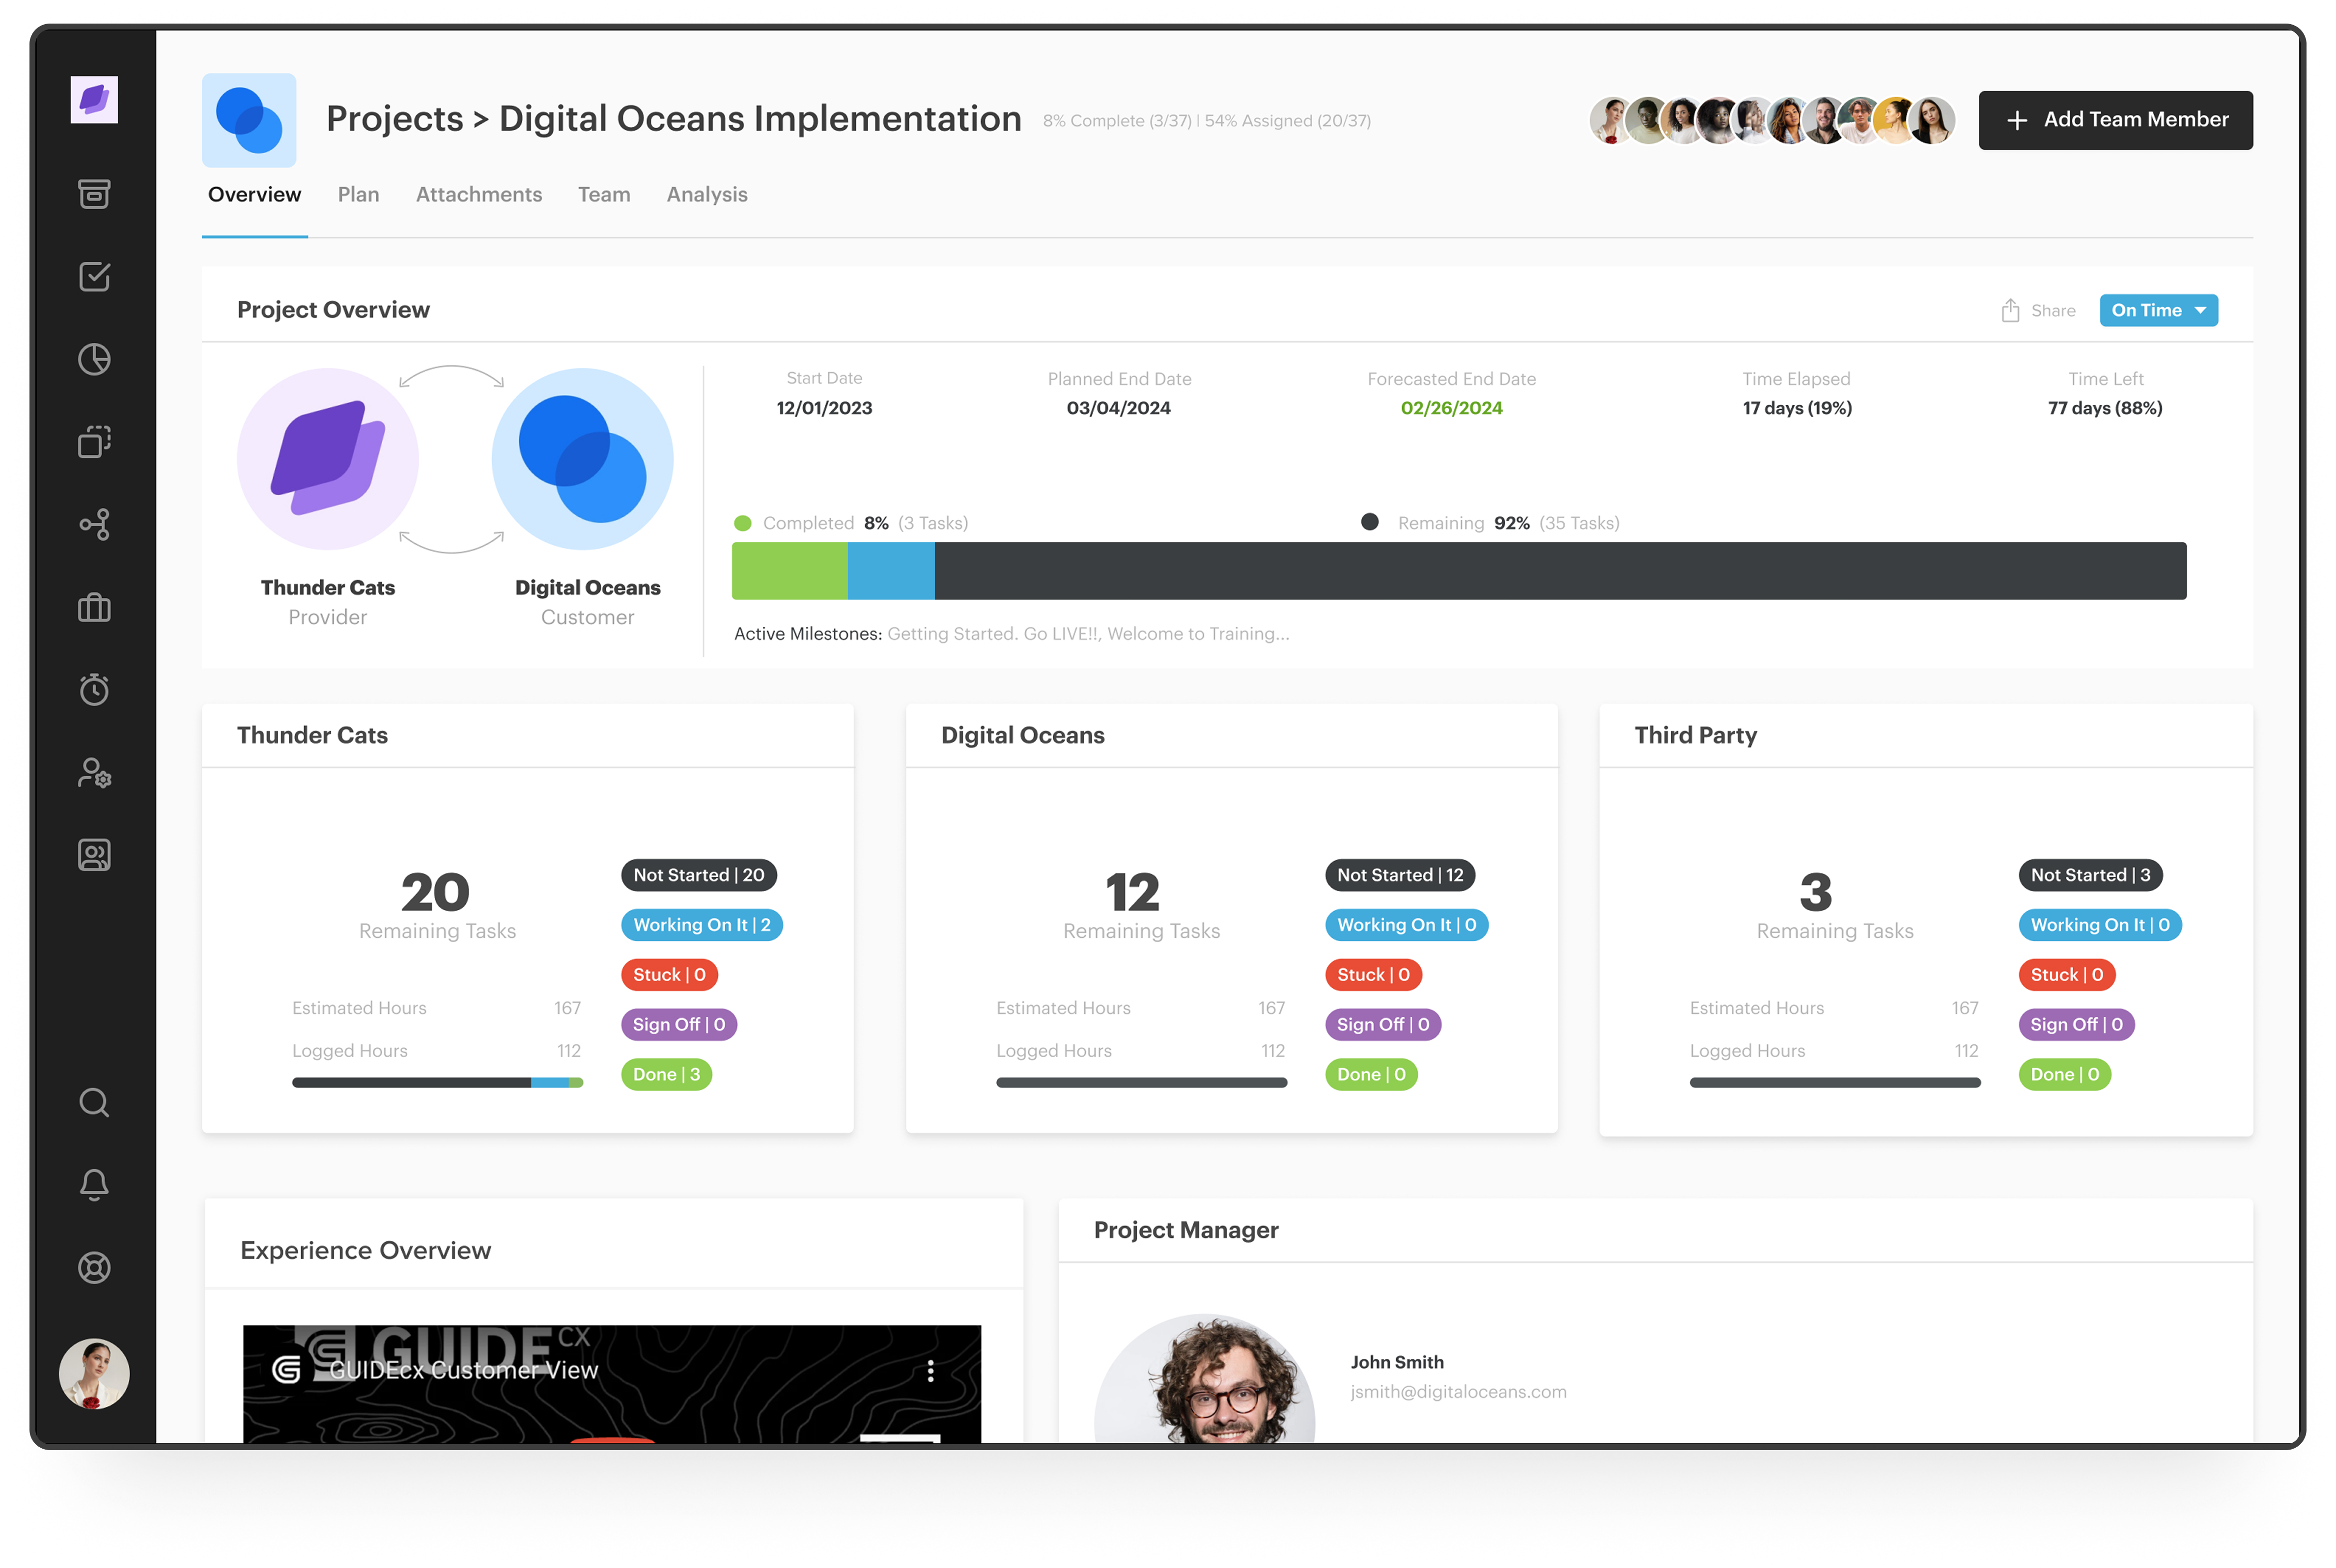Screen dimensions: 2336x1568
Task: Expand the On Time status dropdown
Action: tap(2159, 310)
